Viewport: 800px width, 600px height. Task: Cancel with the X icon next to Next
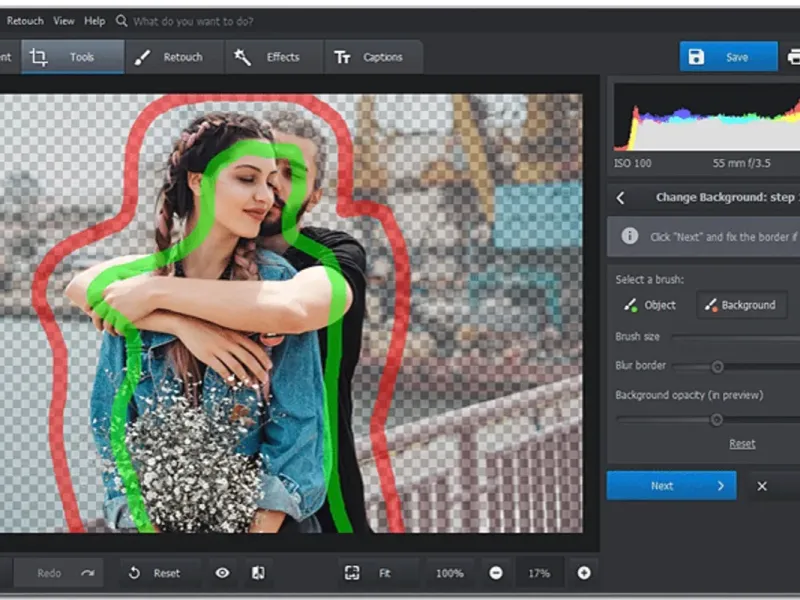coord(762,486)
